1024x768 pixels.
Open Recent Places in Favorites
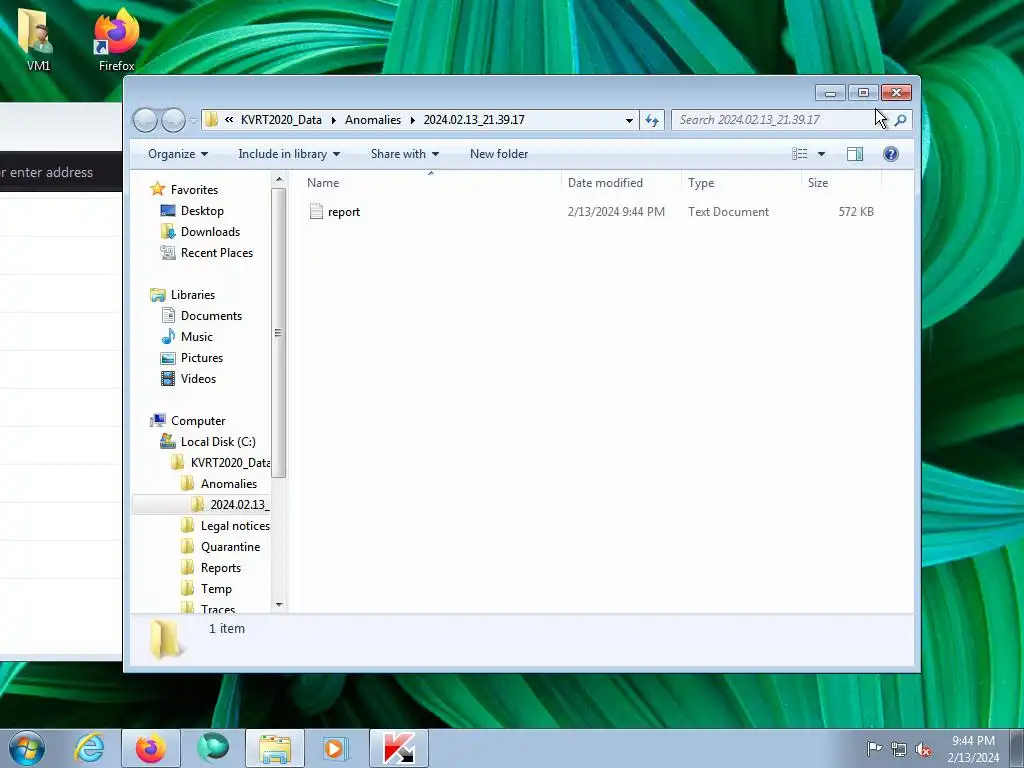click(216, 253)
